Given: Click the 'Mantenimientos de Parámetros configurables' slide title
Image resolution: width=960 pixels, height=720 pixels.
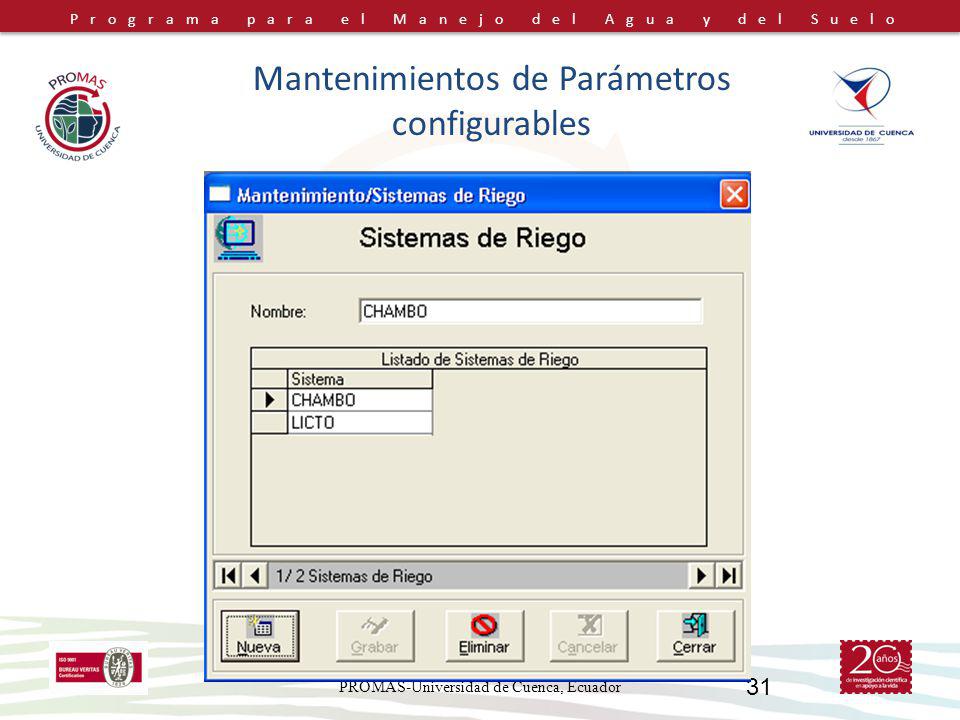Looking at the screenshot, I should pos(492,100).
